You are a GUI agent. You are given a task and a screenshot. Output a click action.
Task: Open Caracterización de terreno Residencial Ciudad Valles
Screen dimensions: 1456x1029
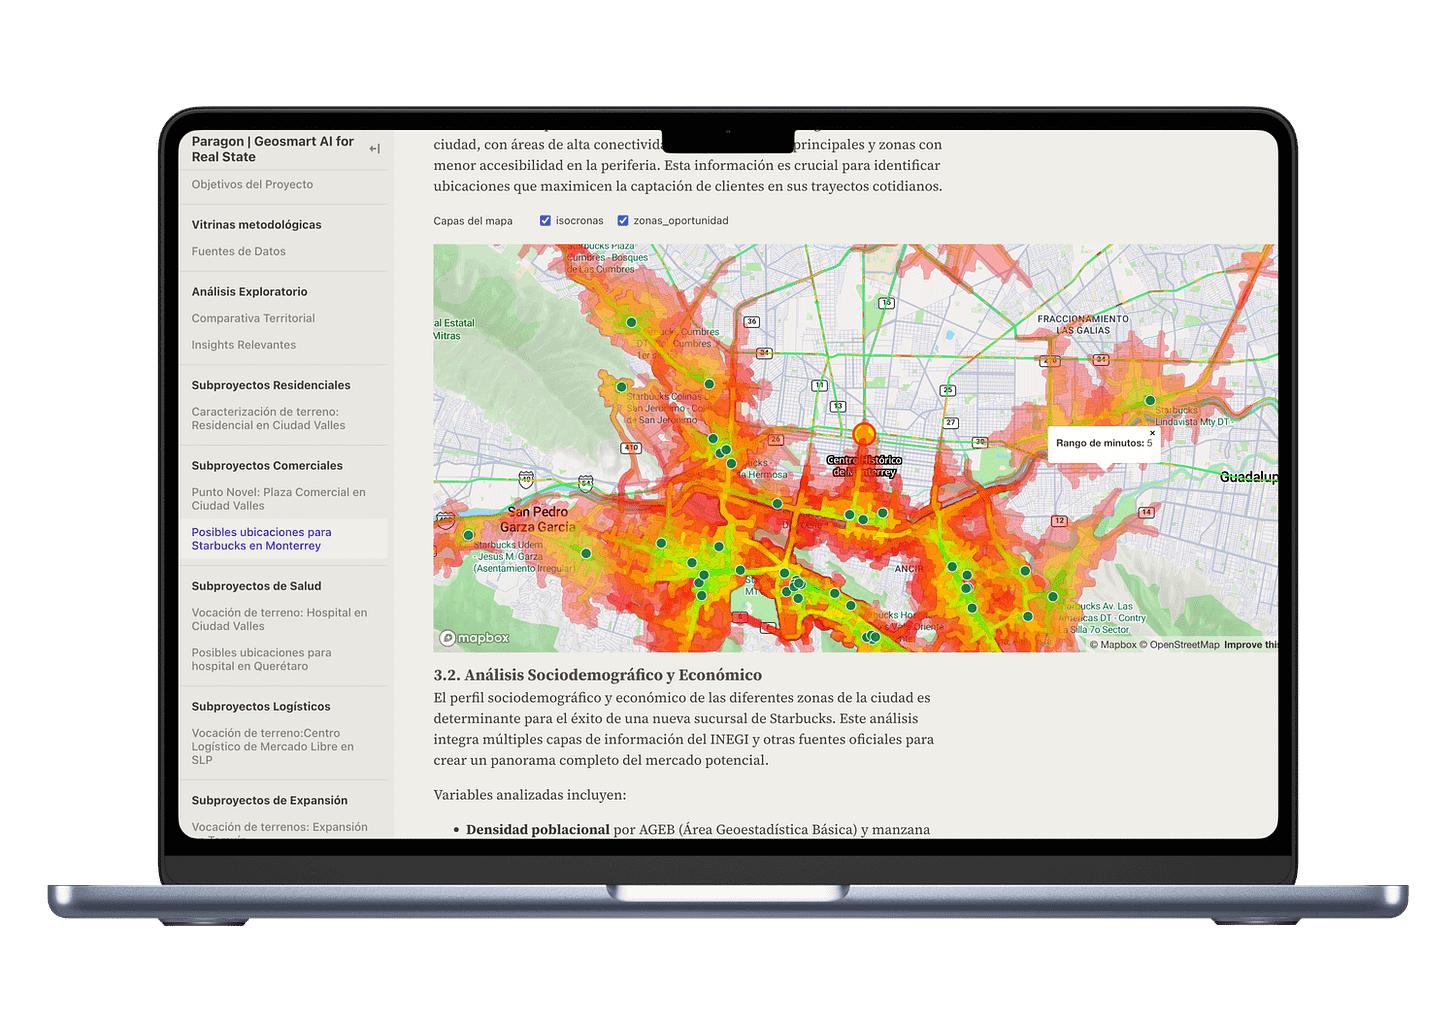(268, 418)
